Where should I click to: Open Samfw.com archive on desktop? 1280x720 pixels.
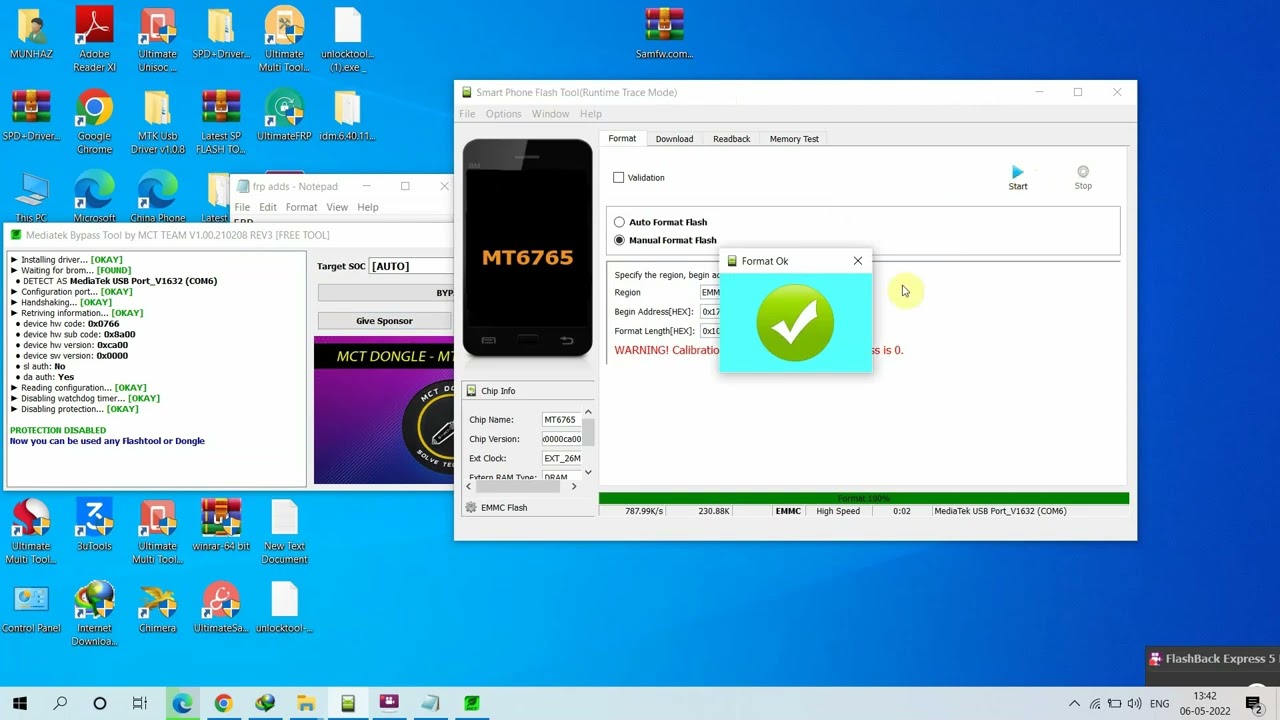pyautogui.click(x=664, y=33)
